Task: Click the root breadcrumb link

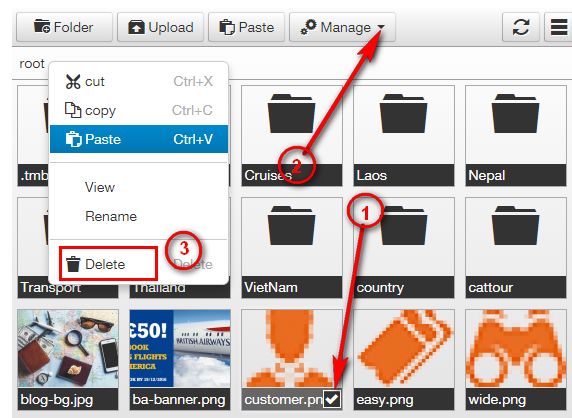Action: pos(32,63)
